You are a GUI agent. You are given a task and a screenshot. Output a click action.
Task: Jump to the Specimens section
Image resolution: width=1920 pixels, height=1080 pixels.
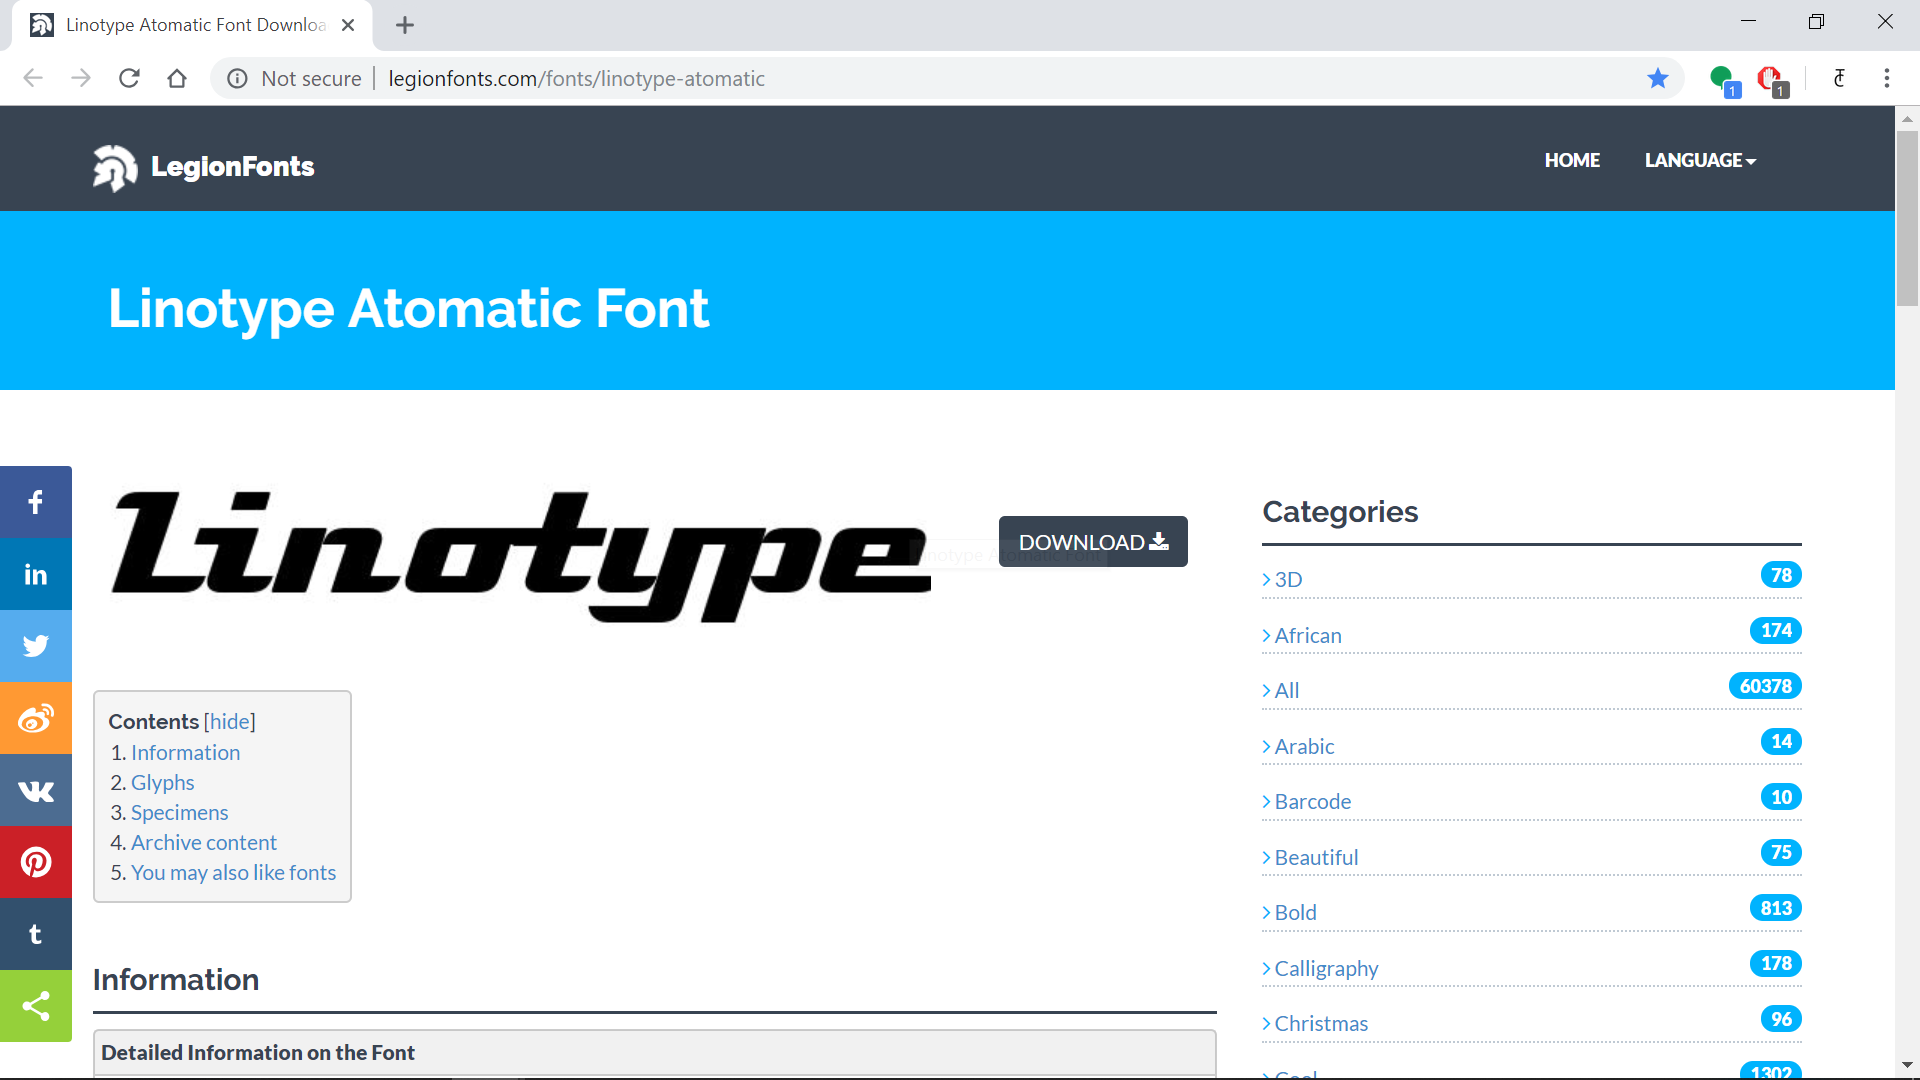pos(180,812)
